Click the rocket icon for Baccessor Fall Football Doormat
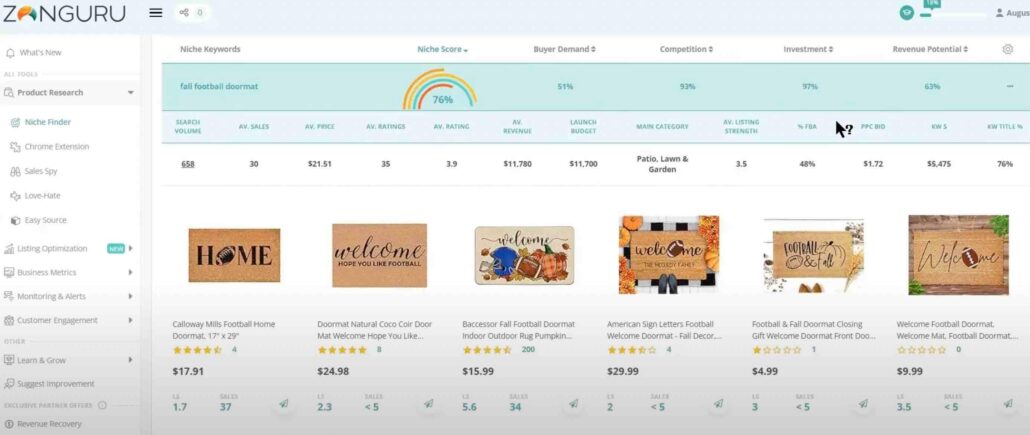This screenshot has width=1030, height=435. tap(573, 403)
